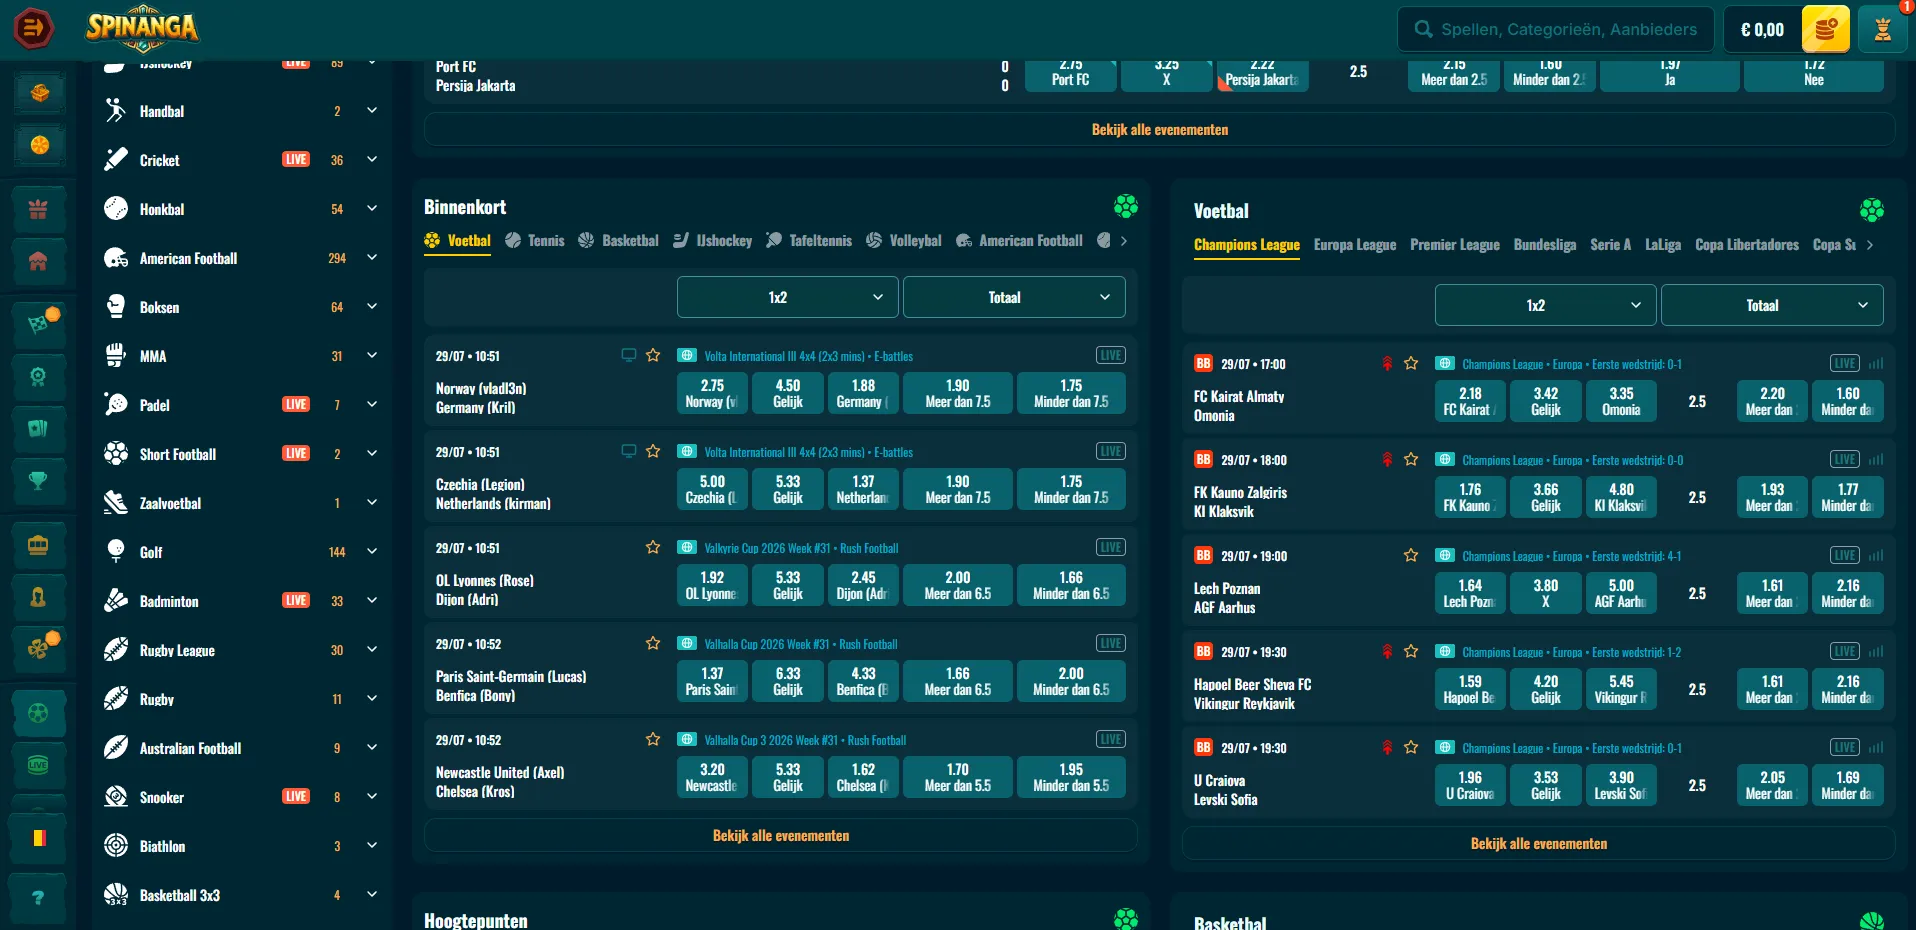Click the Snooker icon in sports list

116,797
